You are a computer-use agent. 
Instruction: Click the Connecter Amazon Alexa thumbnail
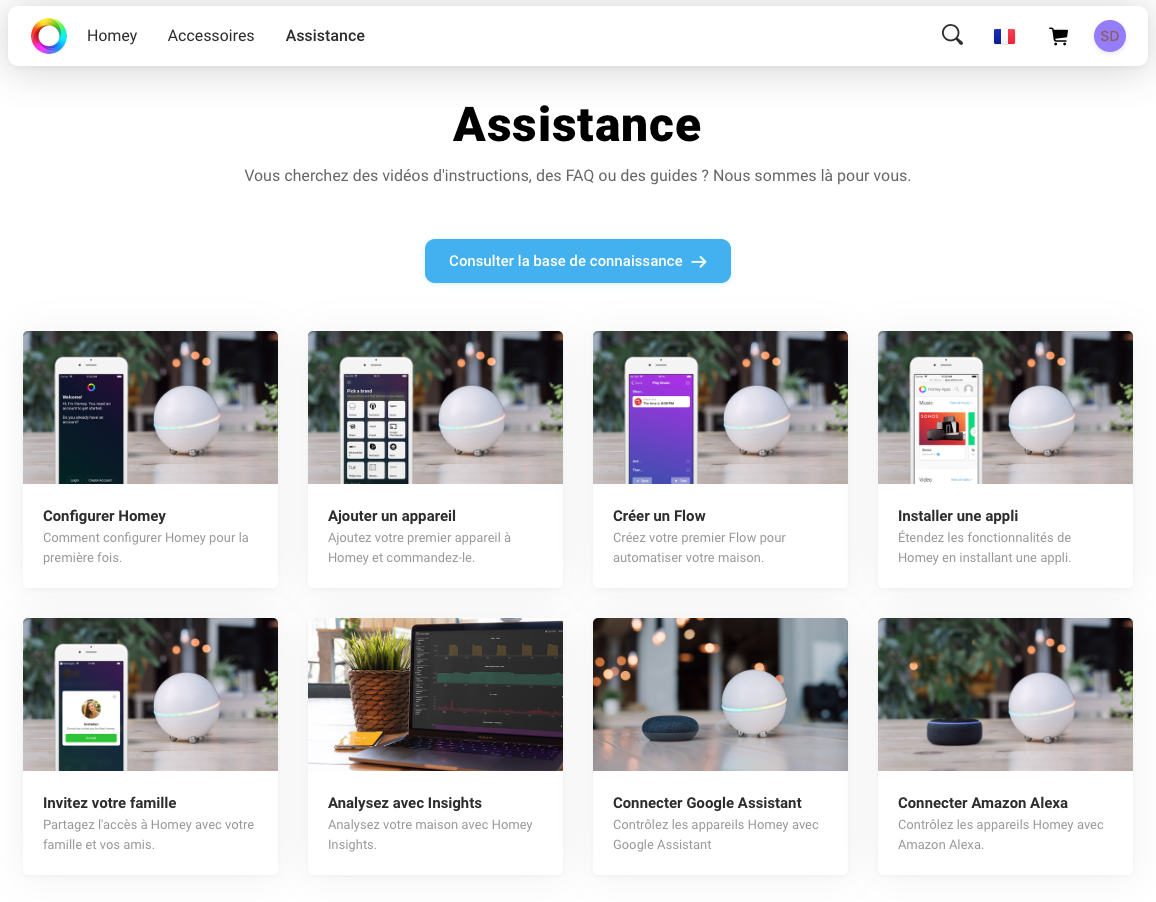coord(1005,694)
